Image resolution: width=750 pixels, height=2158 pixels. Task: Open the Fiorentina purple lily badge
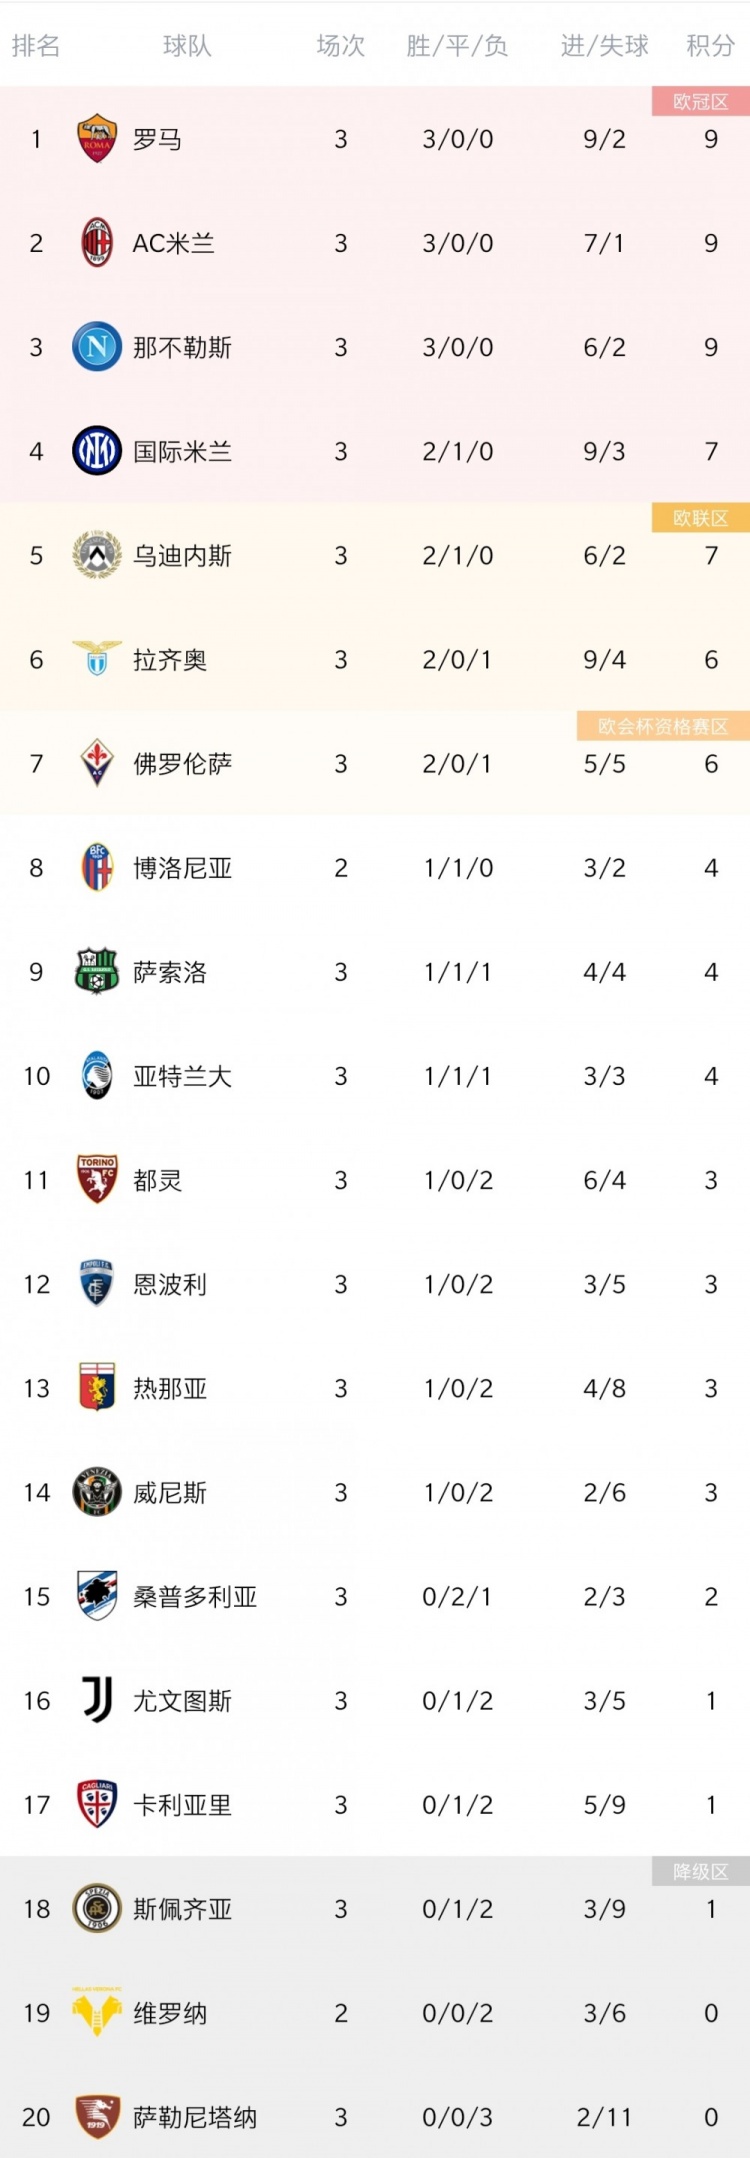pyautogui.click(x=97, y=763)
